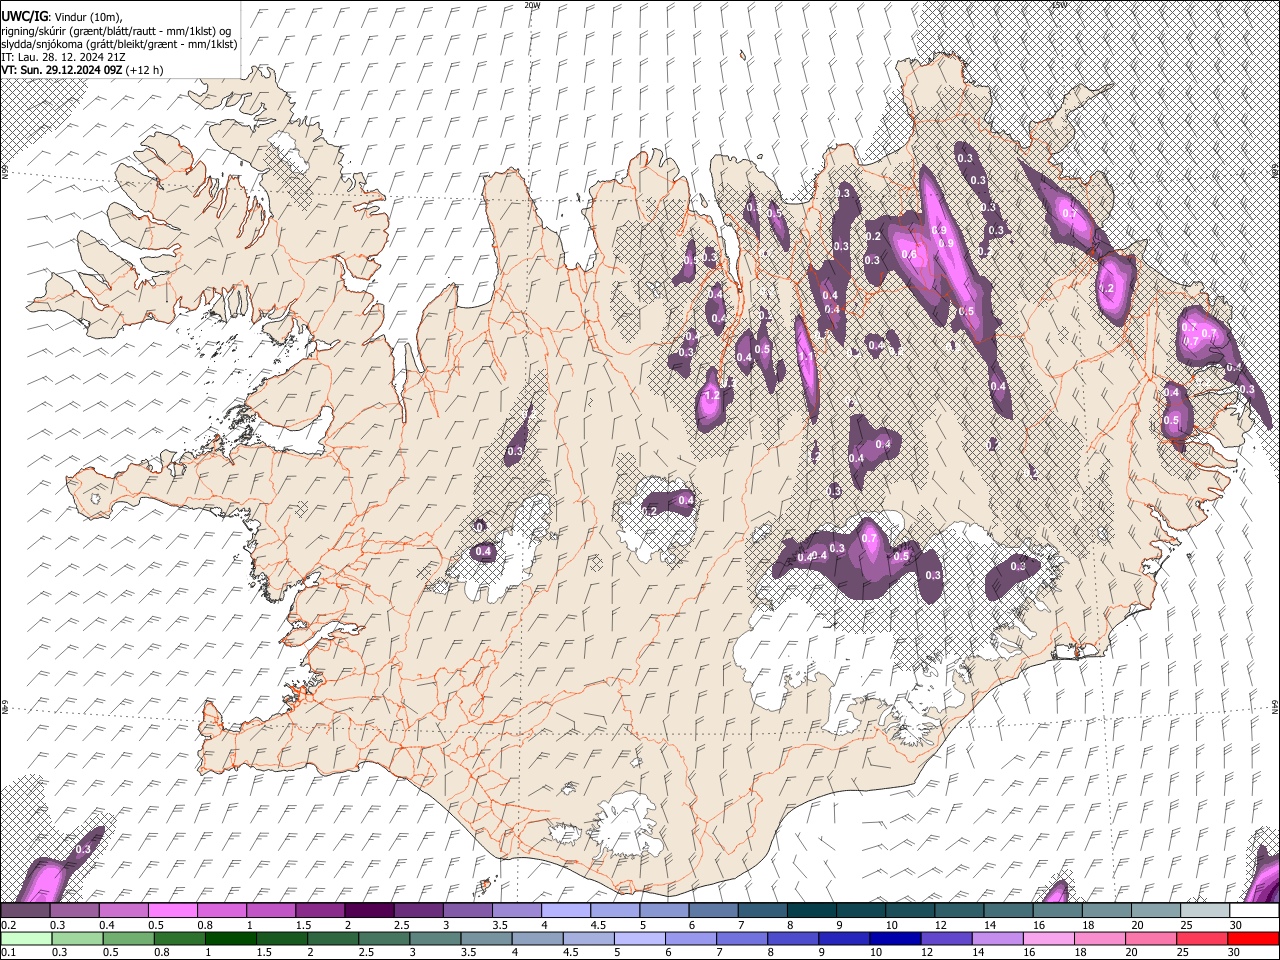Select the "VT: Sun. 29.12.2024 09Z (+12 h)" line
Screen dimensions: 1280x960
[82, 70]
